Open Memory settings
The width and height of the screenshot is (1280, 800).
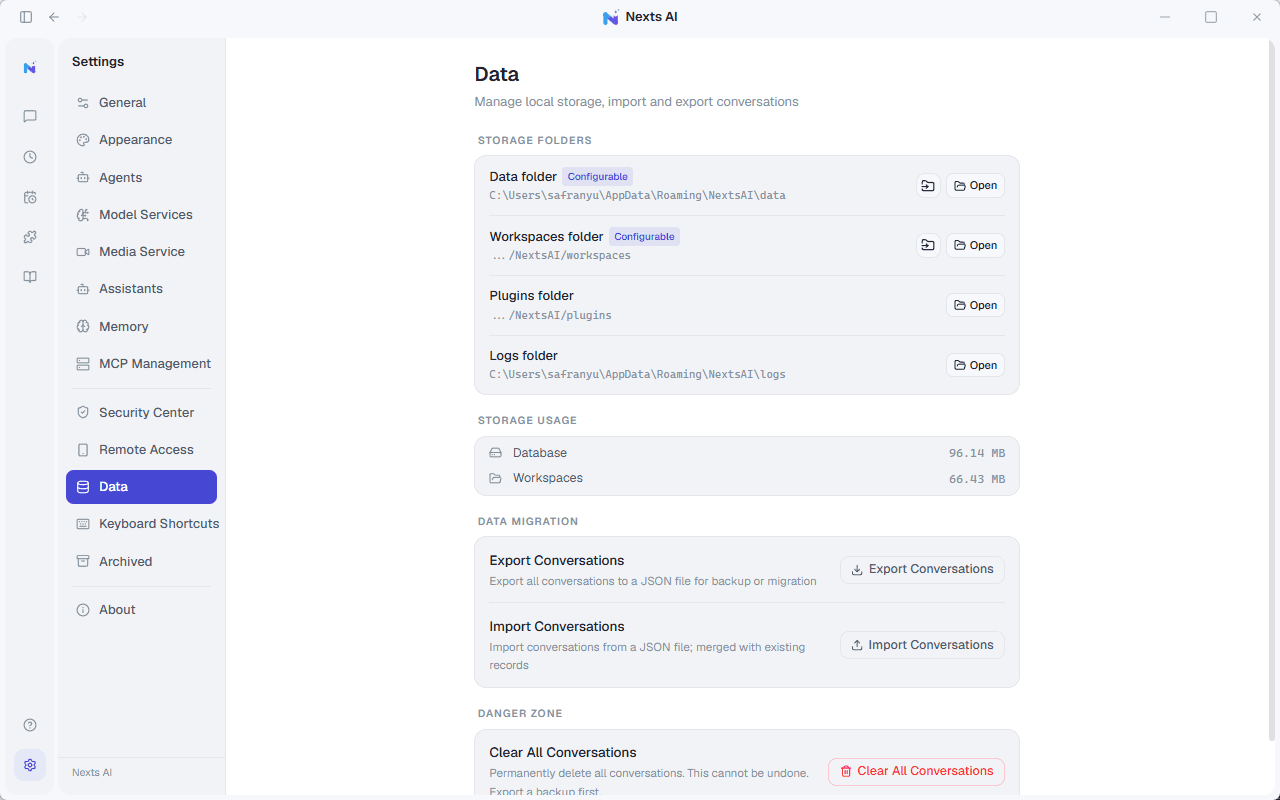(141, 327)
